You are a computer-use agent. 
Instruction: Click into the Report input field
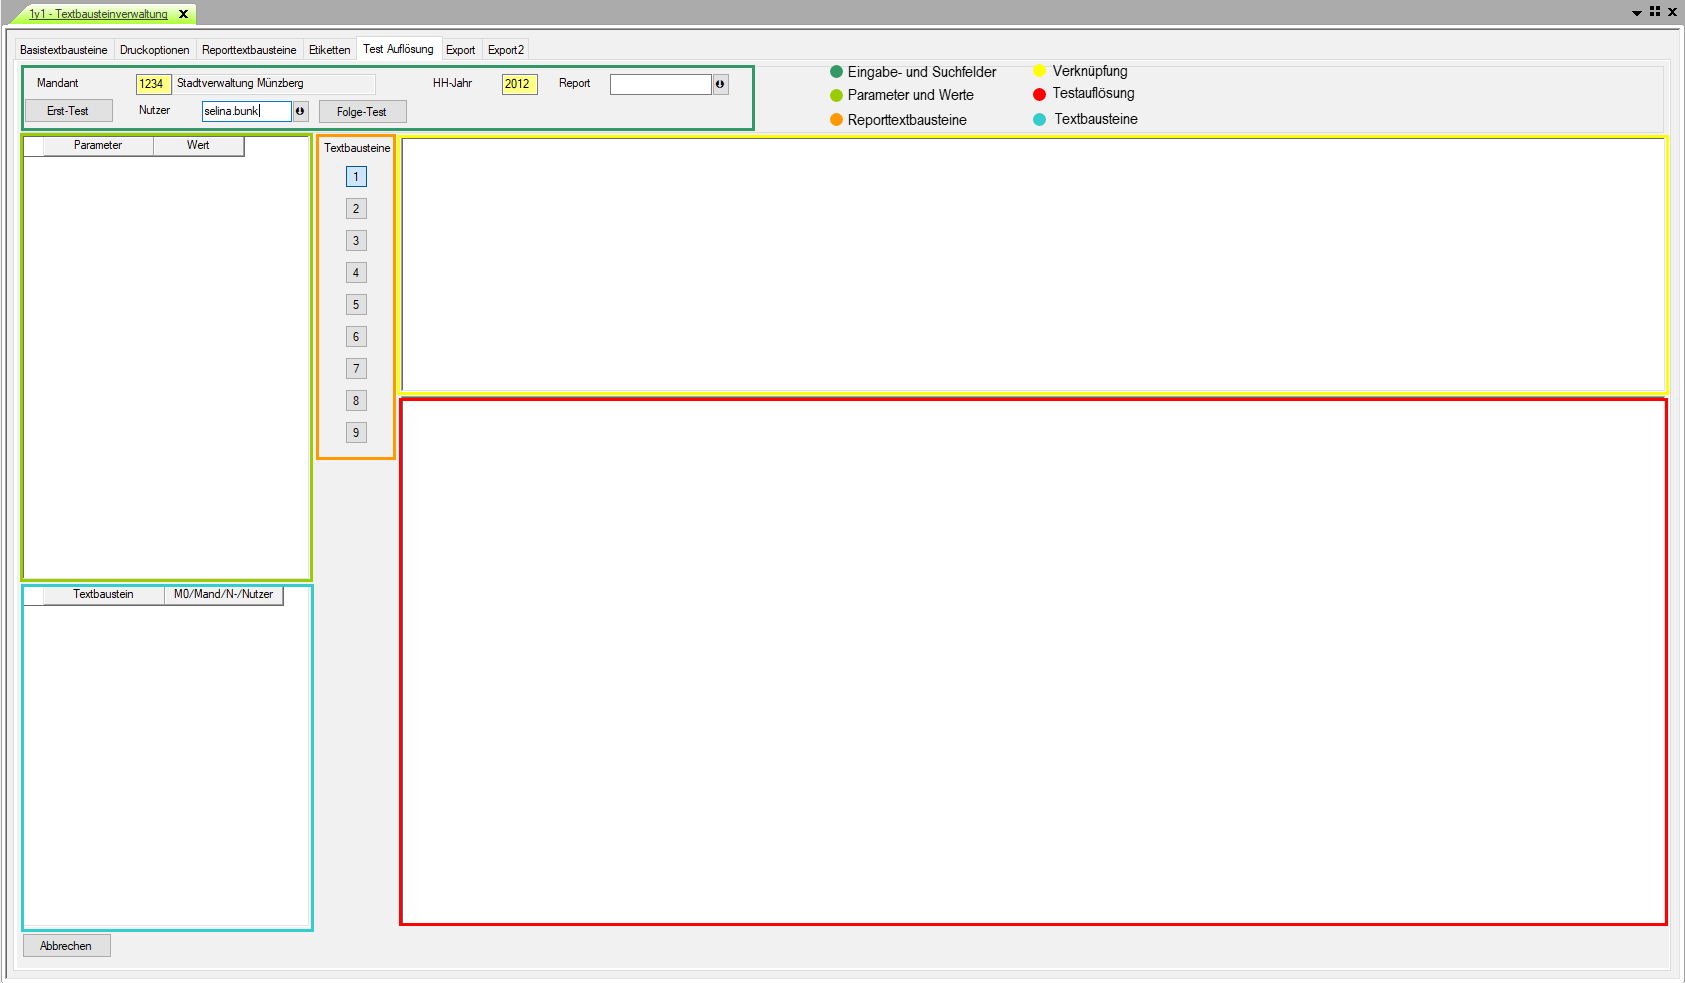pos(660,84)
